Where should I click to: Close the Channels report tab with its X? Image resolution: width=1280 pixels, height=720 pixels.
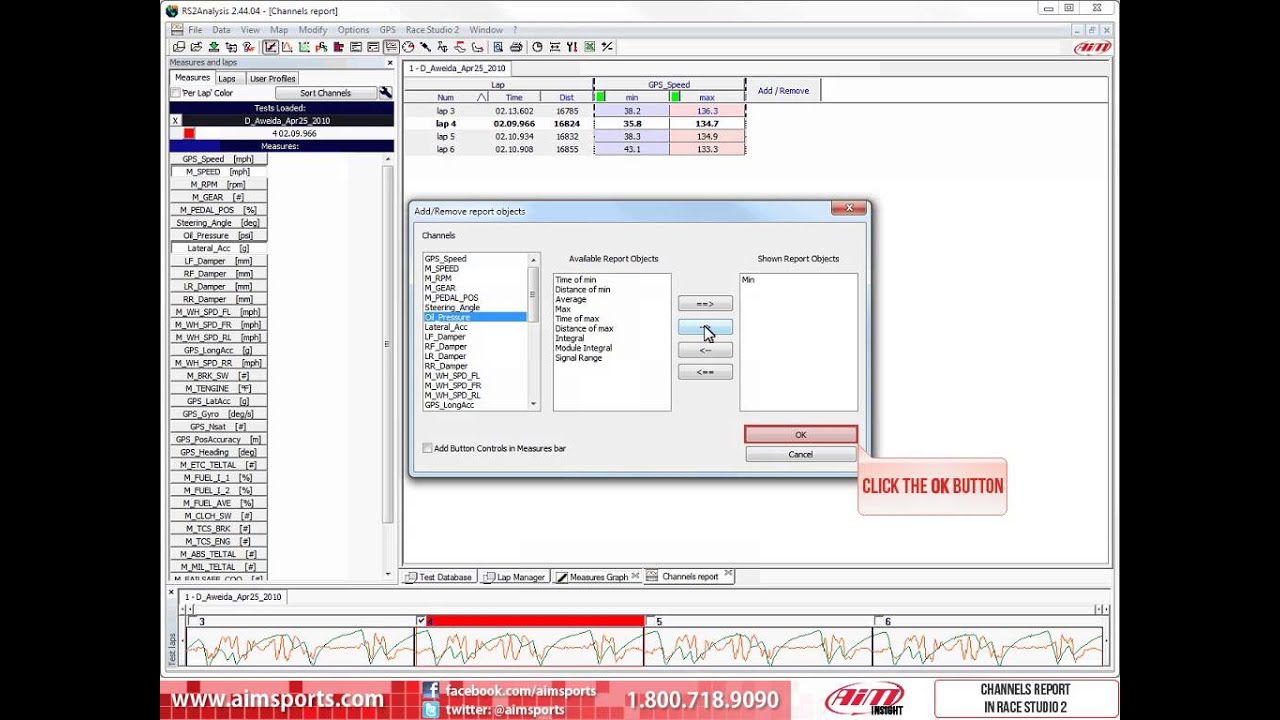tap(728, 575)
